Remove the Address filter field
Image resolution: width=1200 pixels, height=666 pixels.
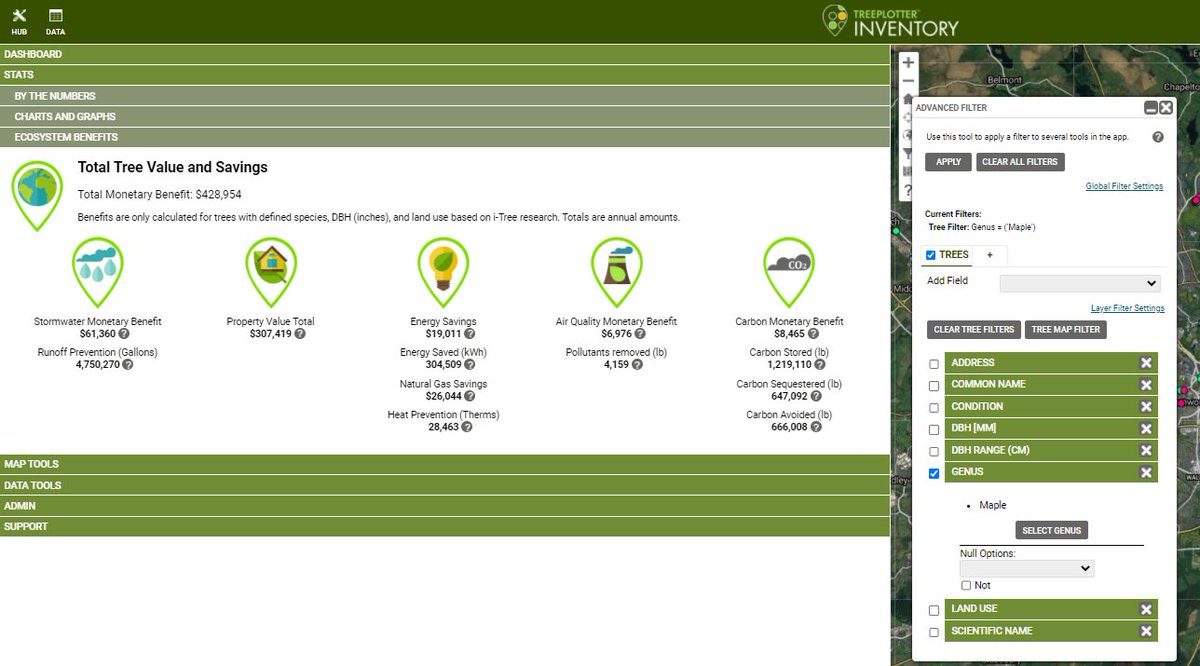pyautogui.click(x=1146, y=363)
